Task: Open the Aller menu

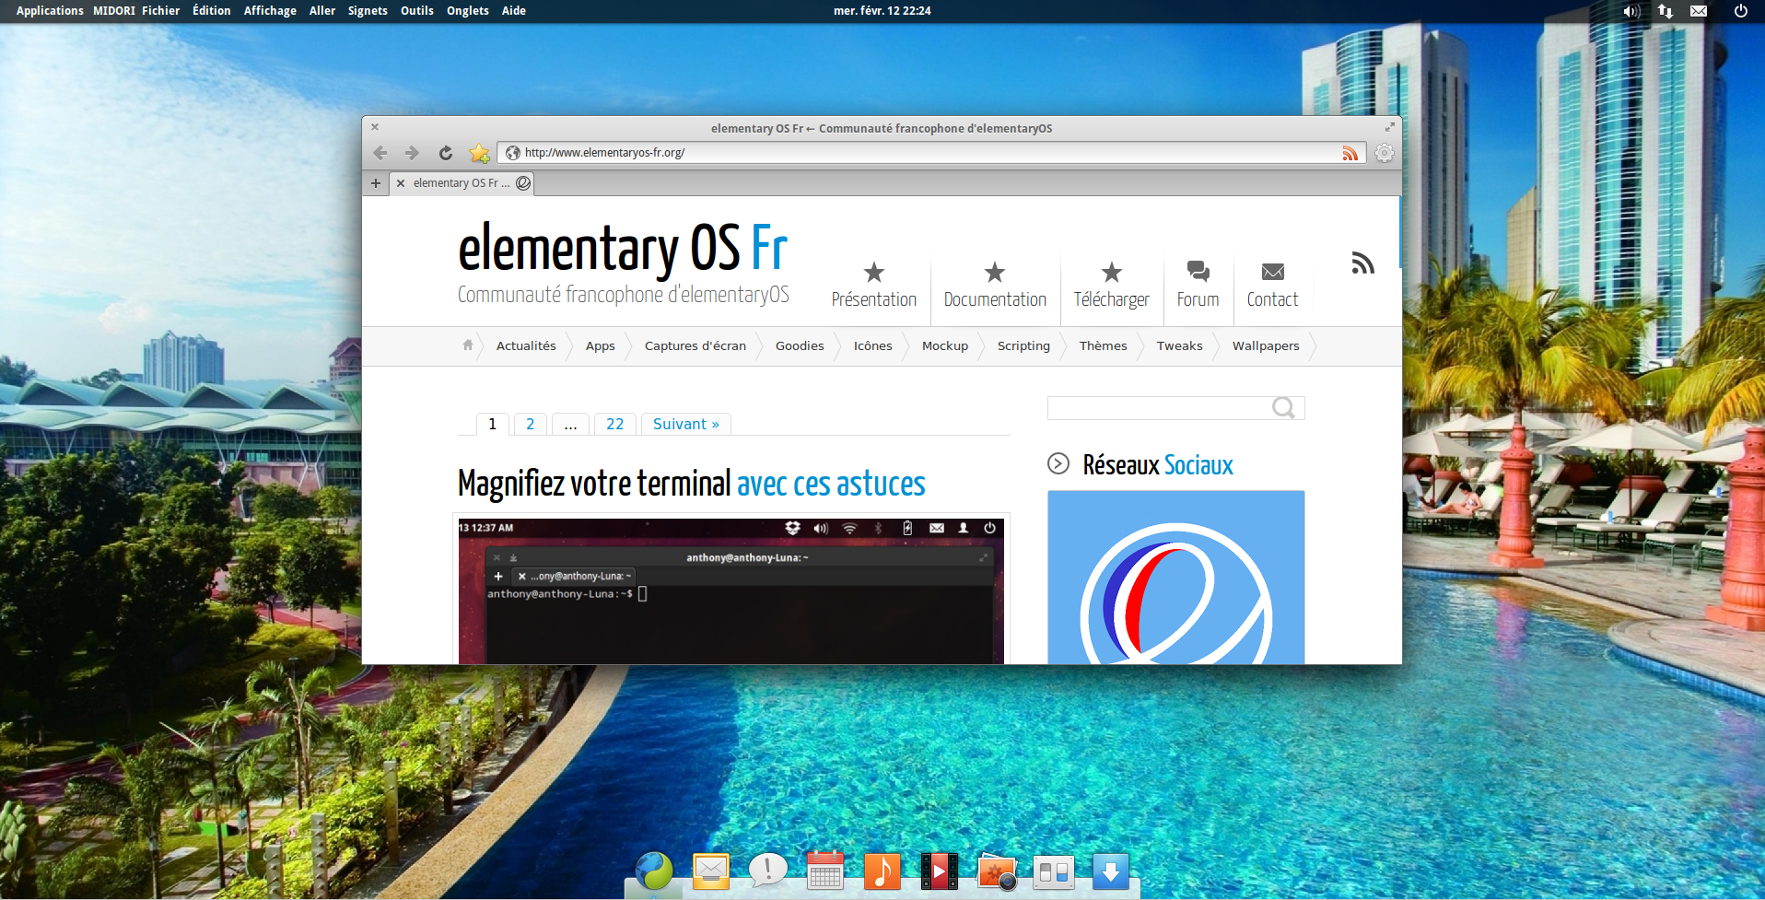Action: coord(322,11)
